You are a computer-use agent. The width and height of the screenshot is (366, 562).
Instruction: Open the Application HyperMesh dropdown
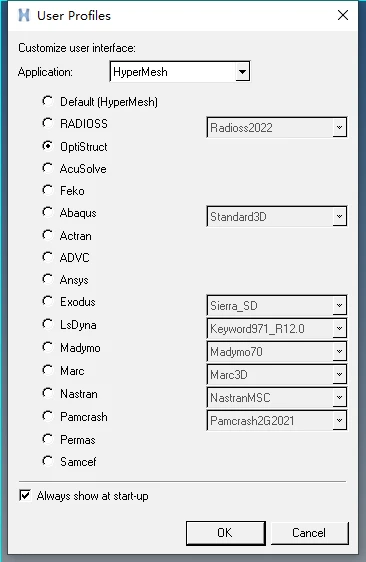(x=180, y=72)
